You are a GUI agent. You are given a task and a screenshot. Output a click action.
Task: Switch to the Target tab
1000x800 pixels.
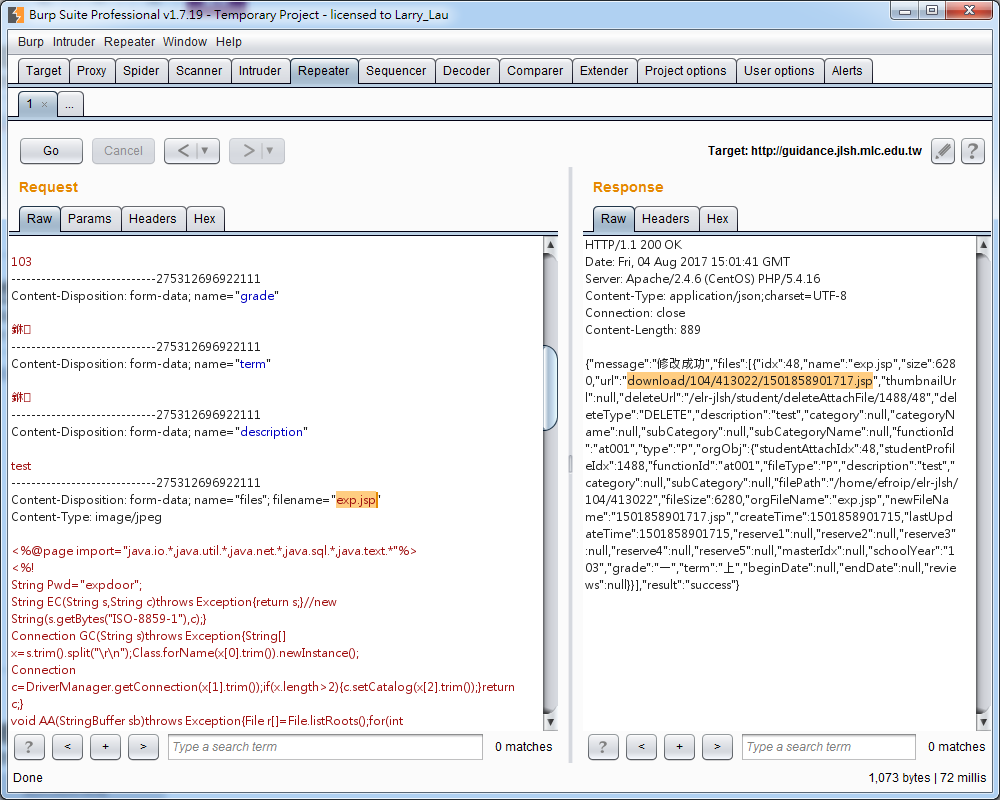[43, 71]
